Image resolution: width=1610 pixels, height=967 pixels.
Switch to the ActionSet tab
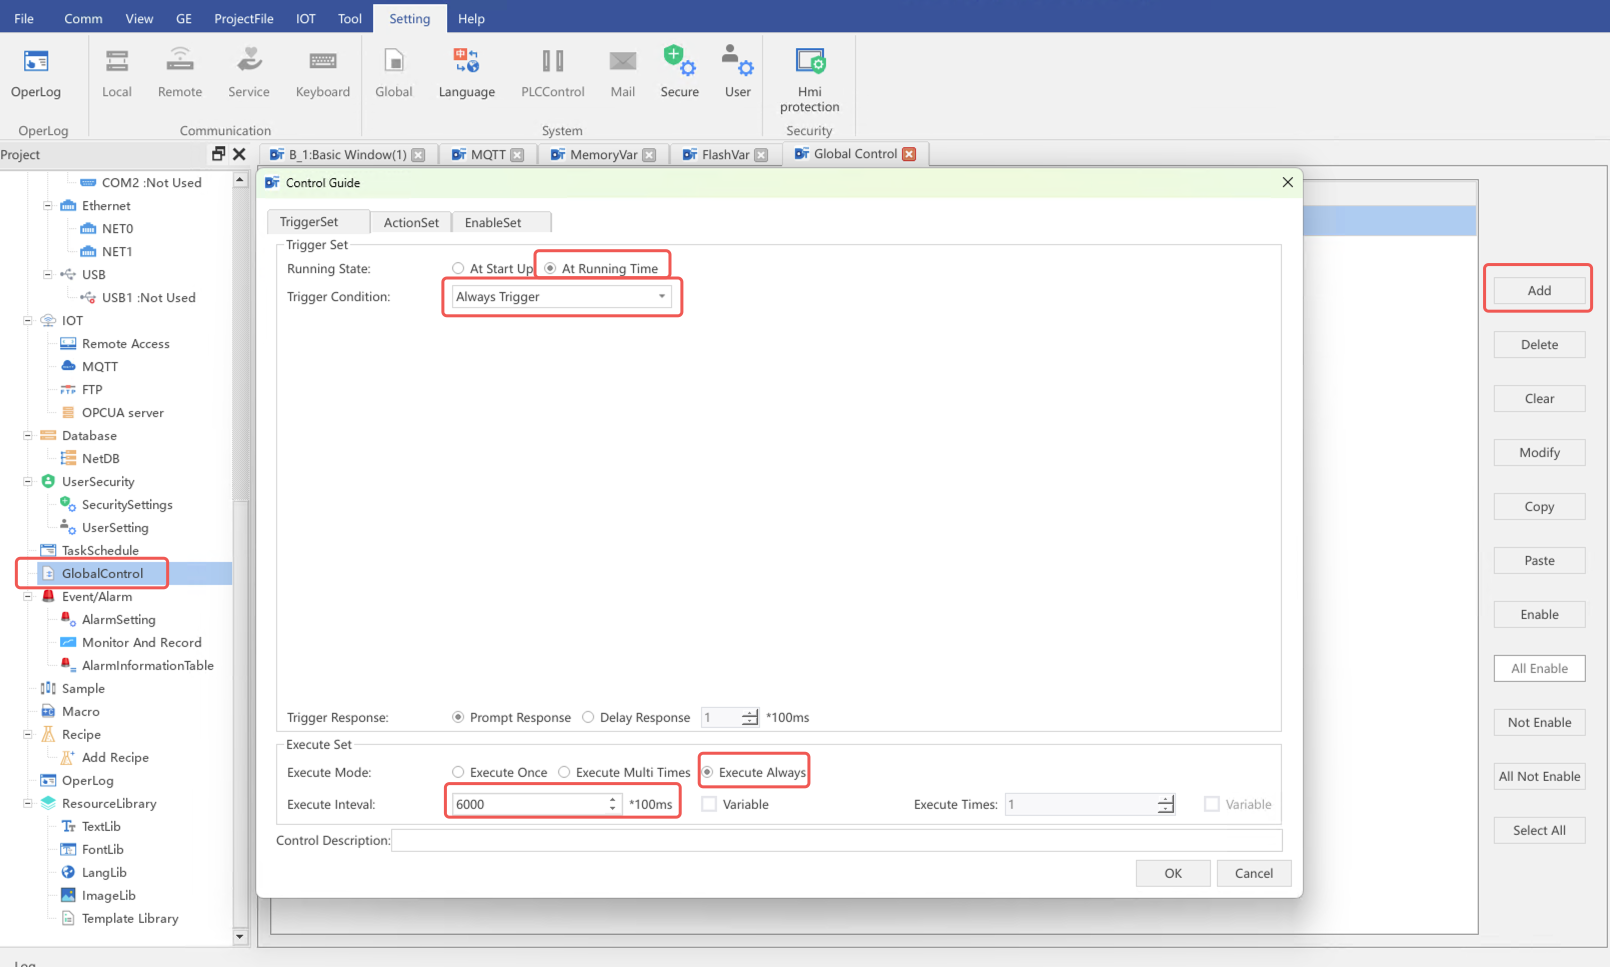411,223
